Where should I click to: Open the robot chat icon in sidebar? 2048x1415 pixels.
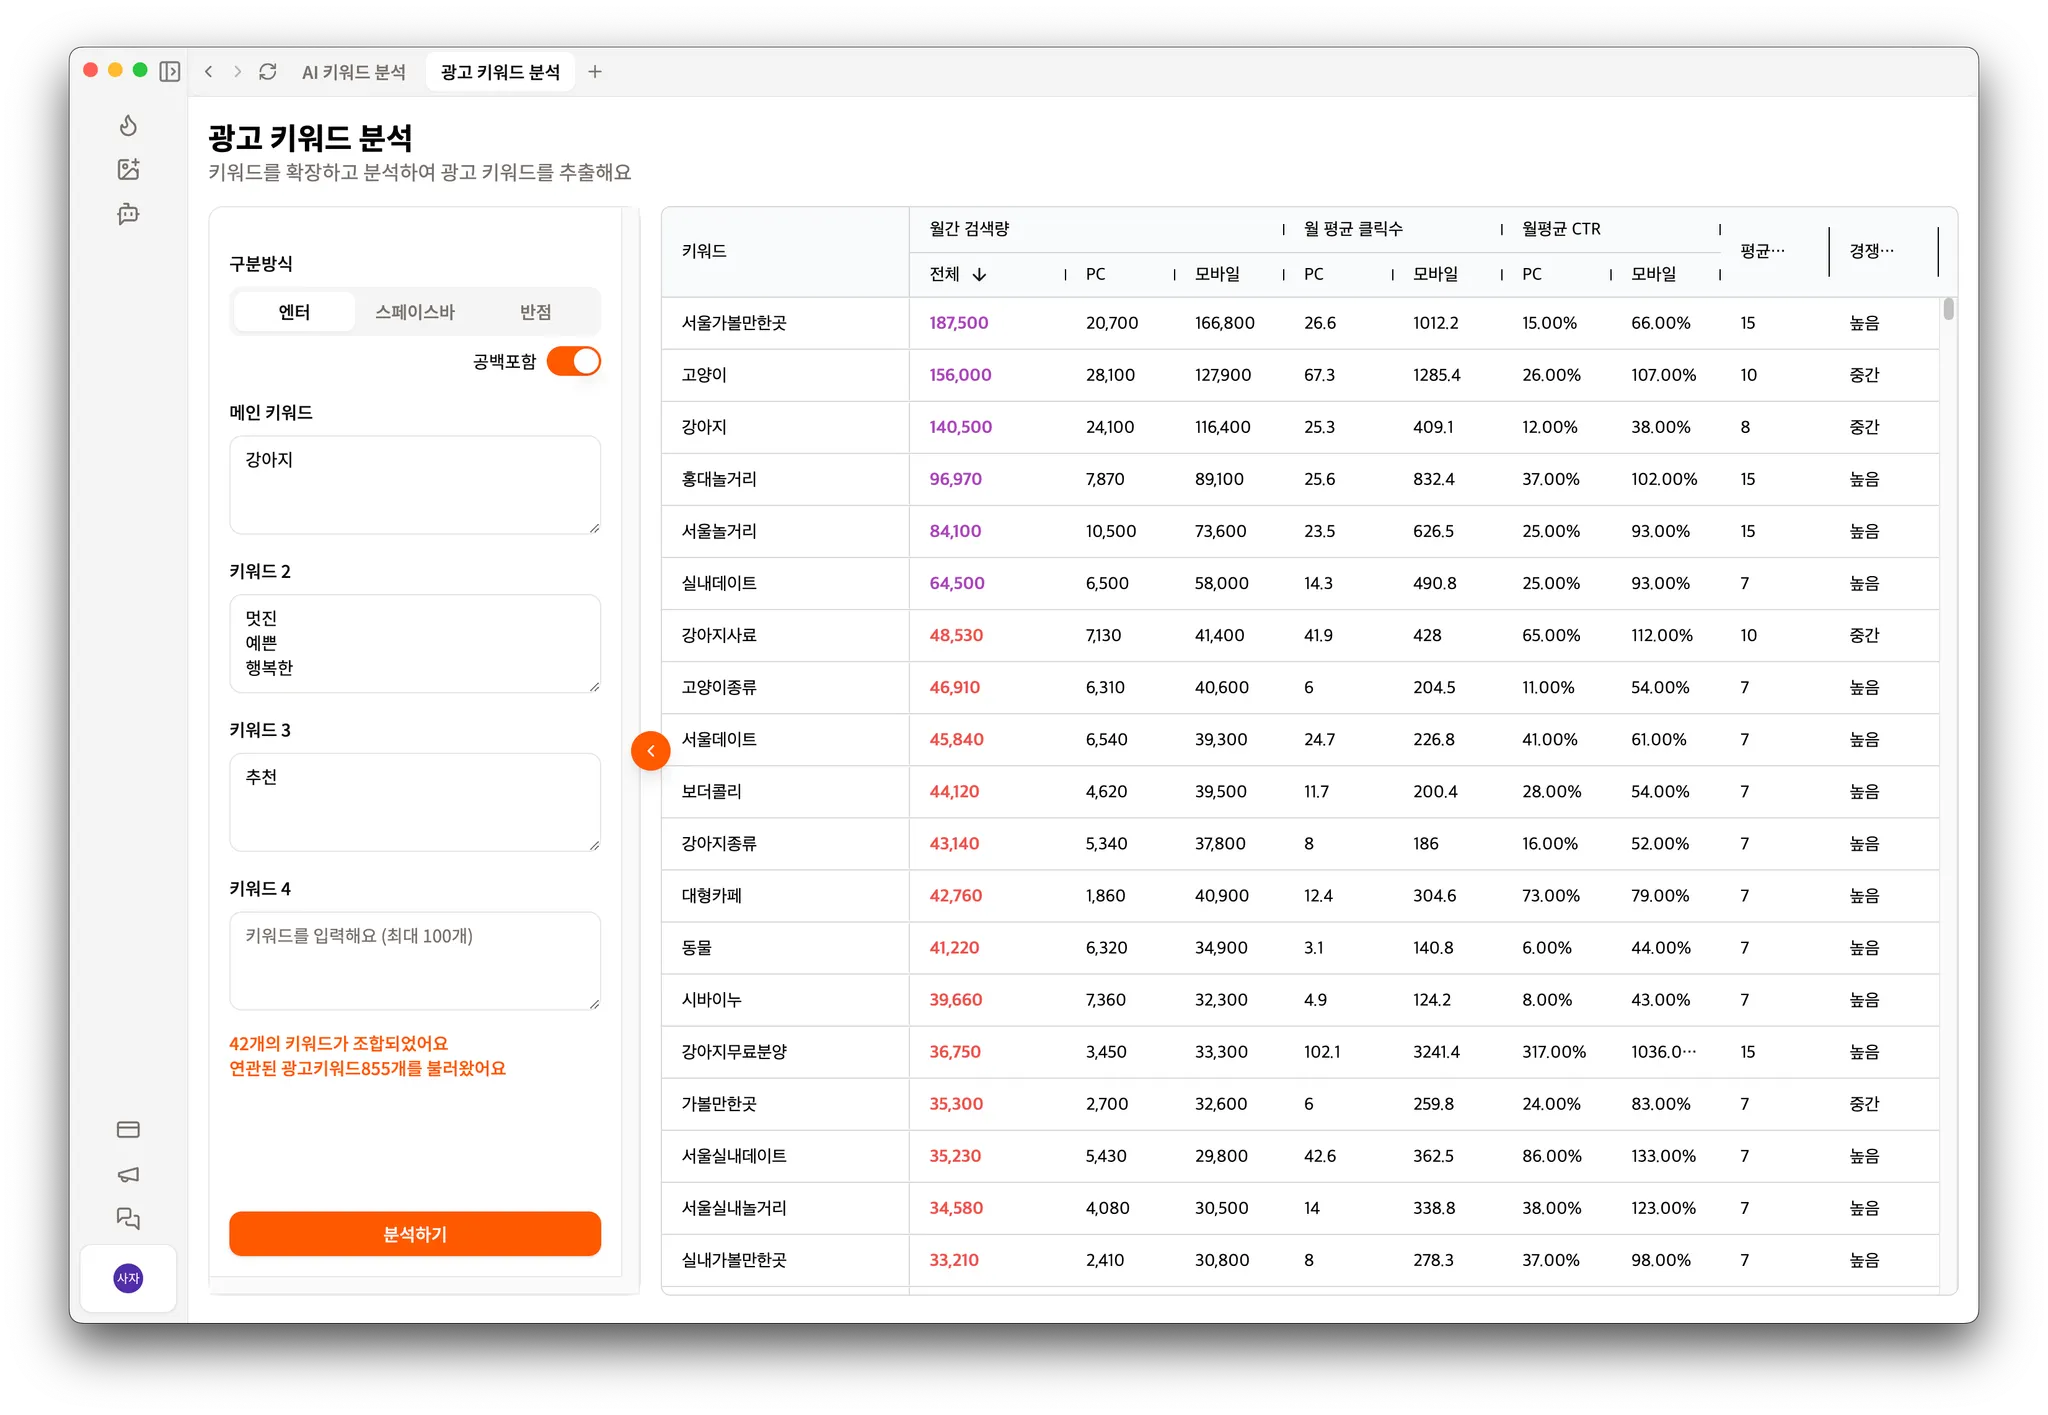tap(128, 213)
